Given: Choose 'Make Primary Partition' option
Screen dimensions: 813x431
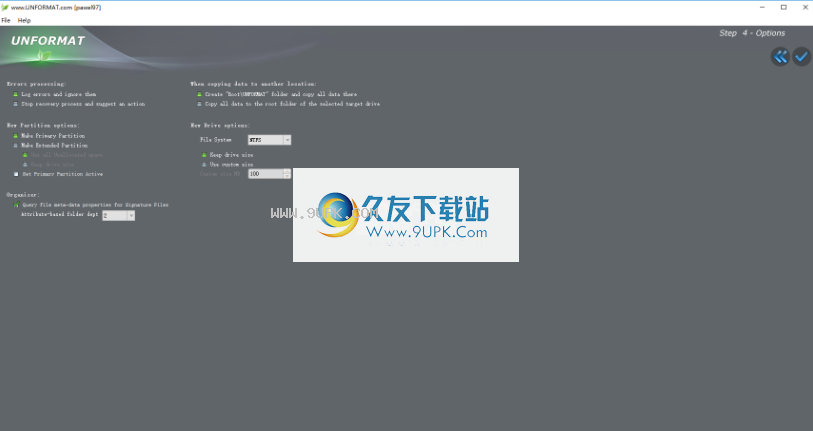Looking at the screenshot, I should coord(49,135).
